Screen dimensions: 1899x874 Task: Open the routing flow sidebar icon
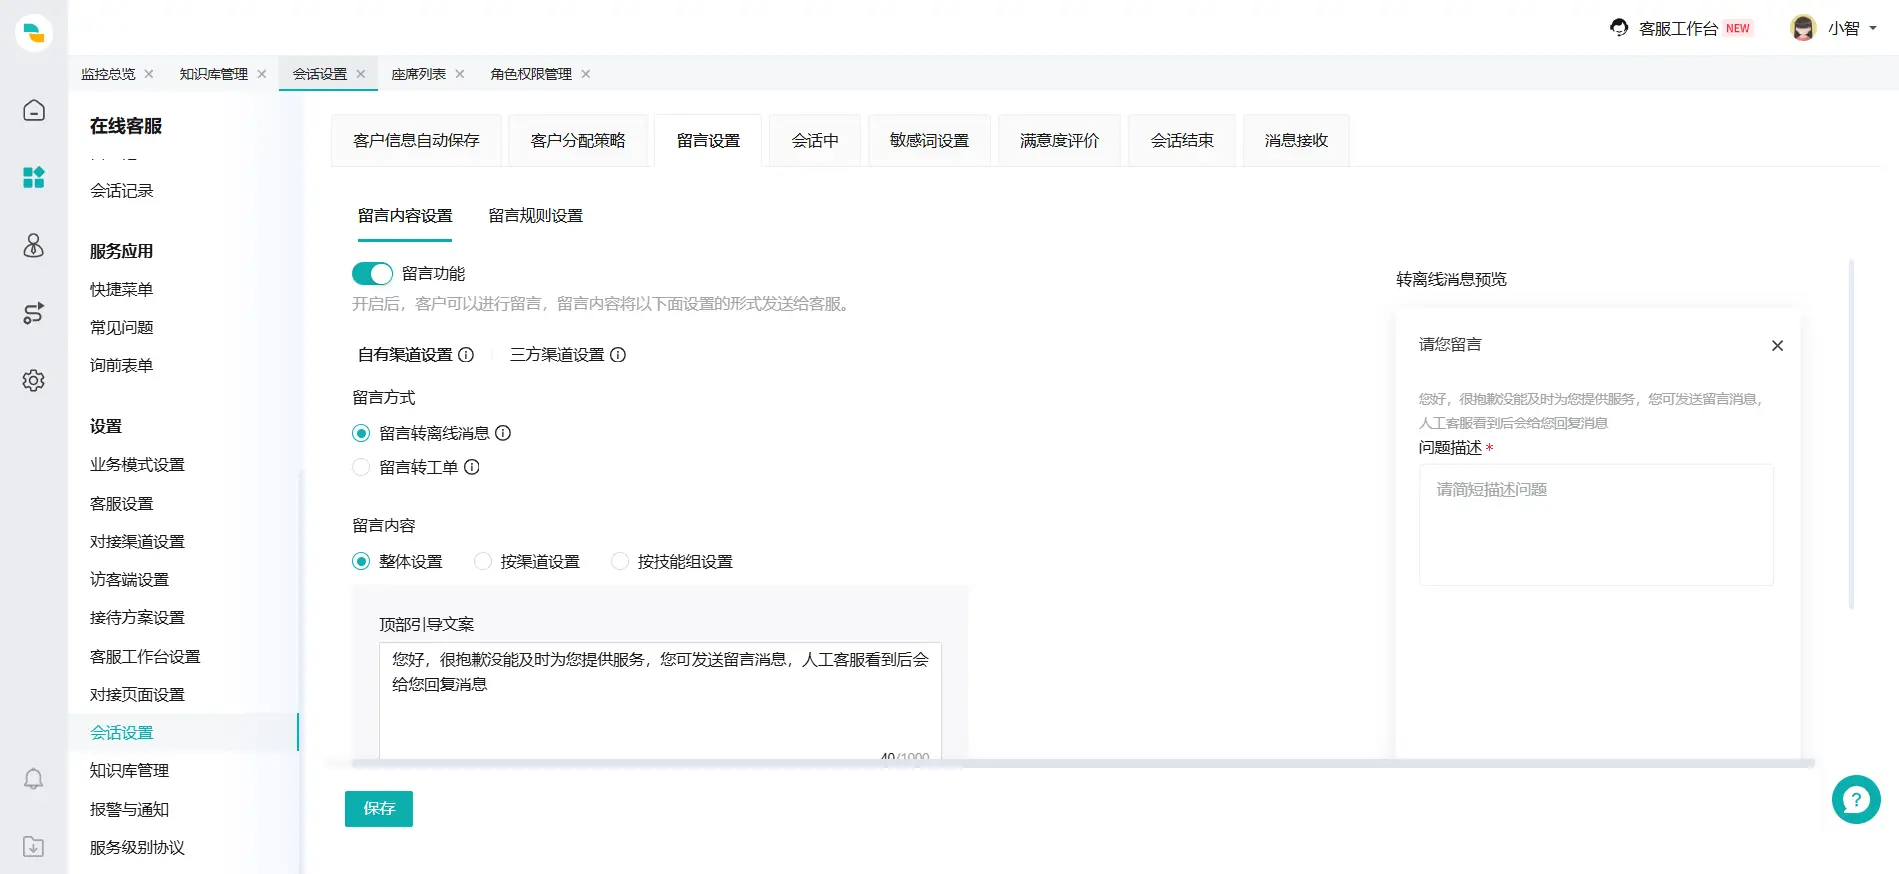pos(34,313)
